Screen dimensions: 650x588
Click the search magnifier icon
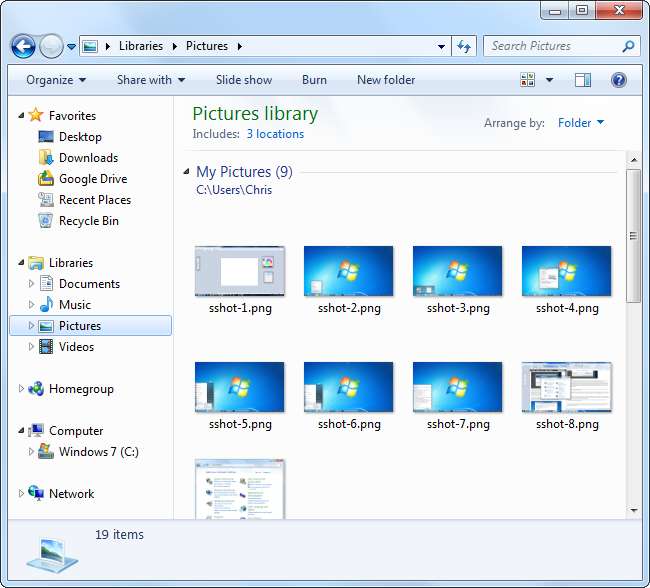628,46
